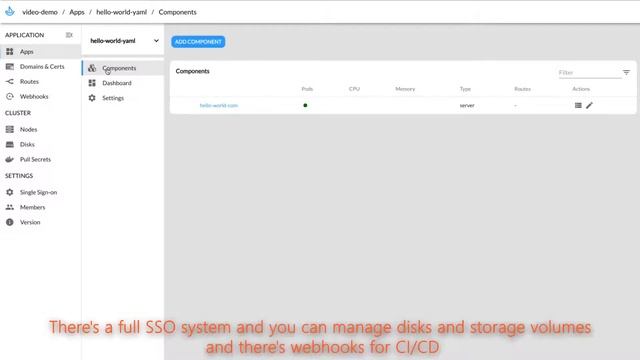This screenshot has width=640, height=360.
Task: Open Single Sign-on settings
Action: 40,192
